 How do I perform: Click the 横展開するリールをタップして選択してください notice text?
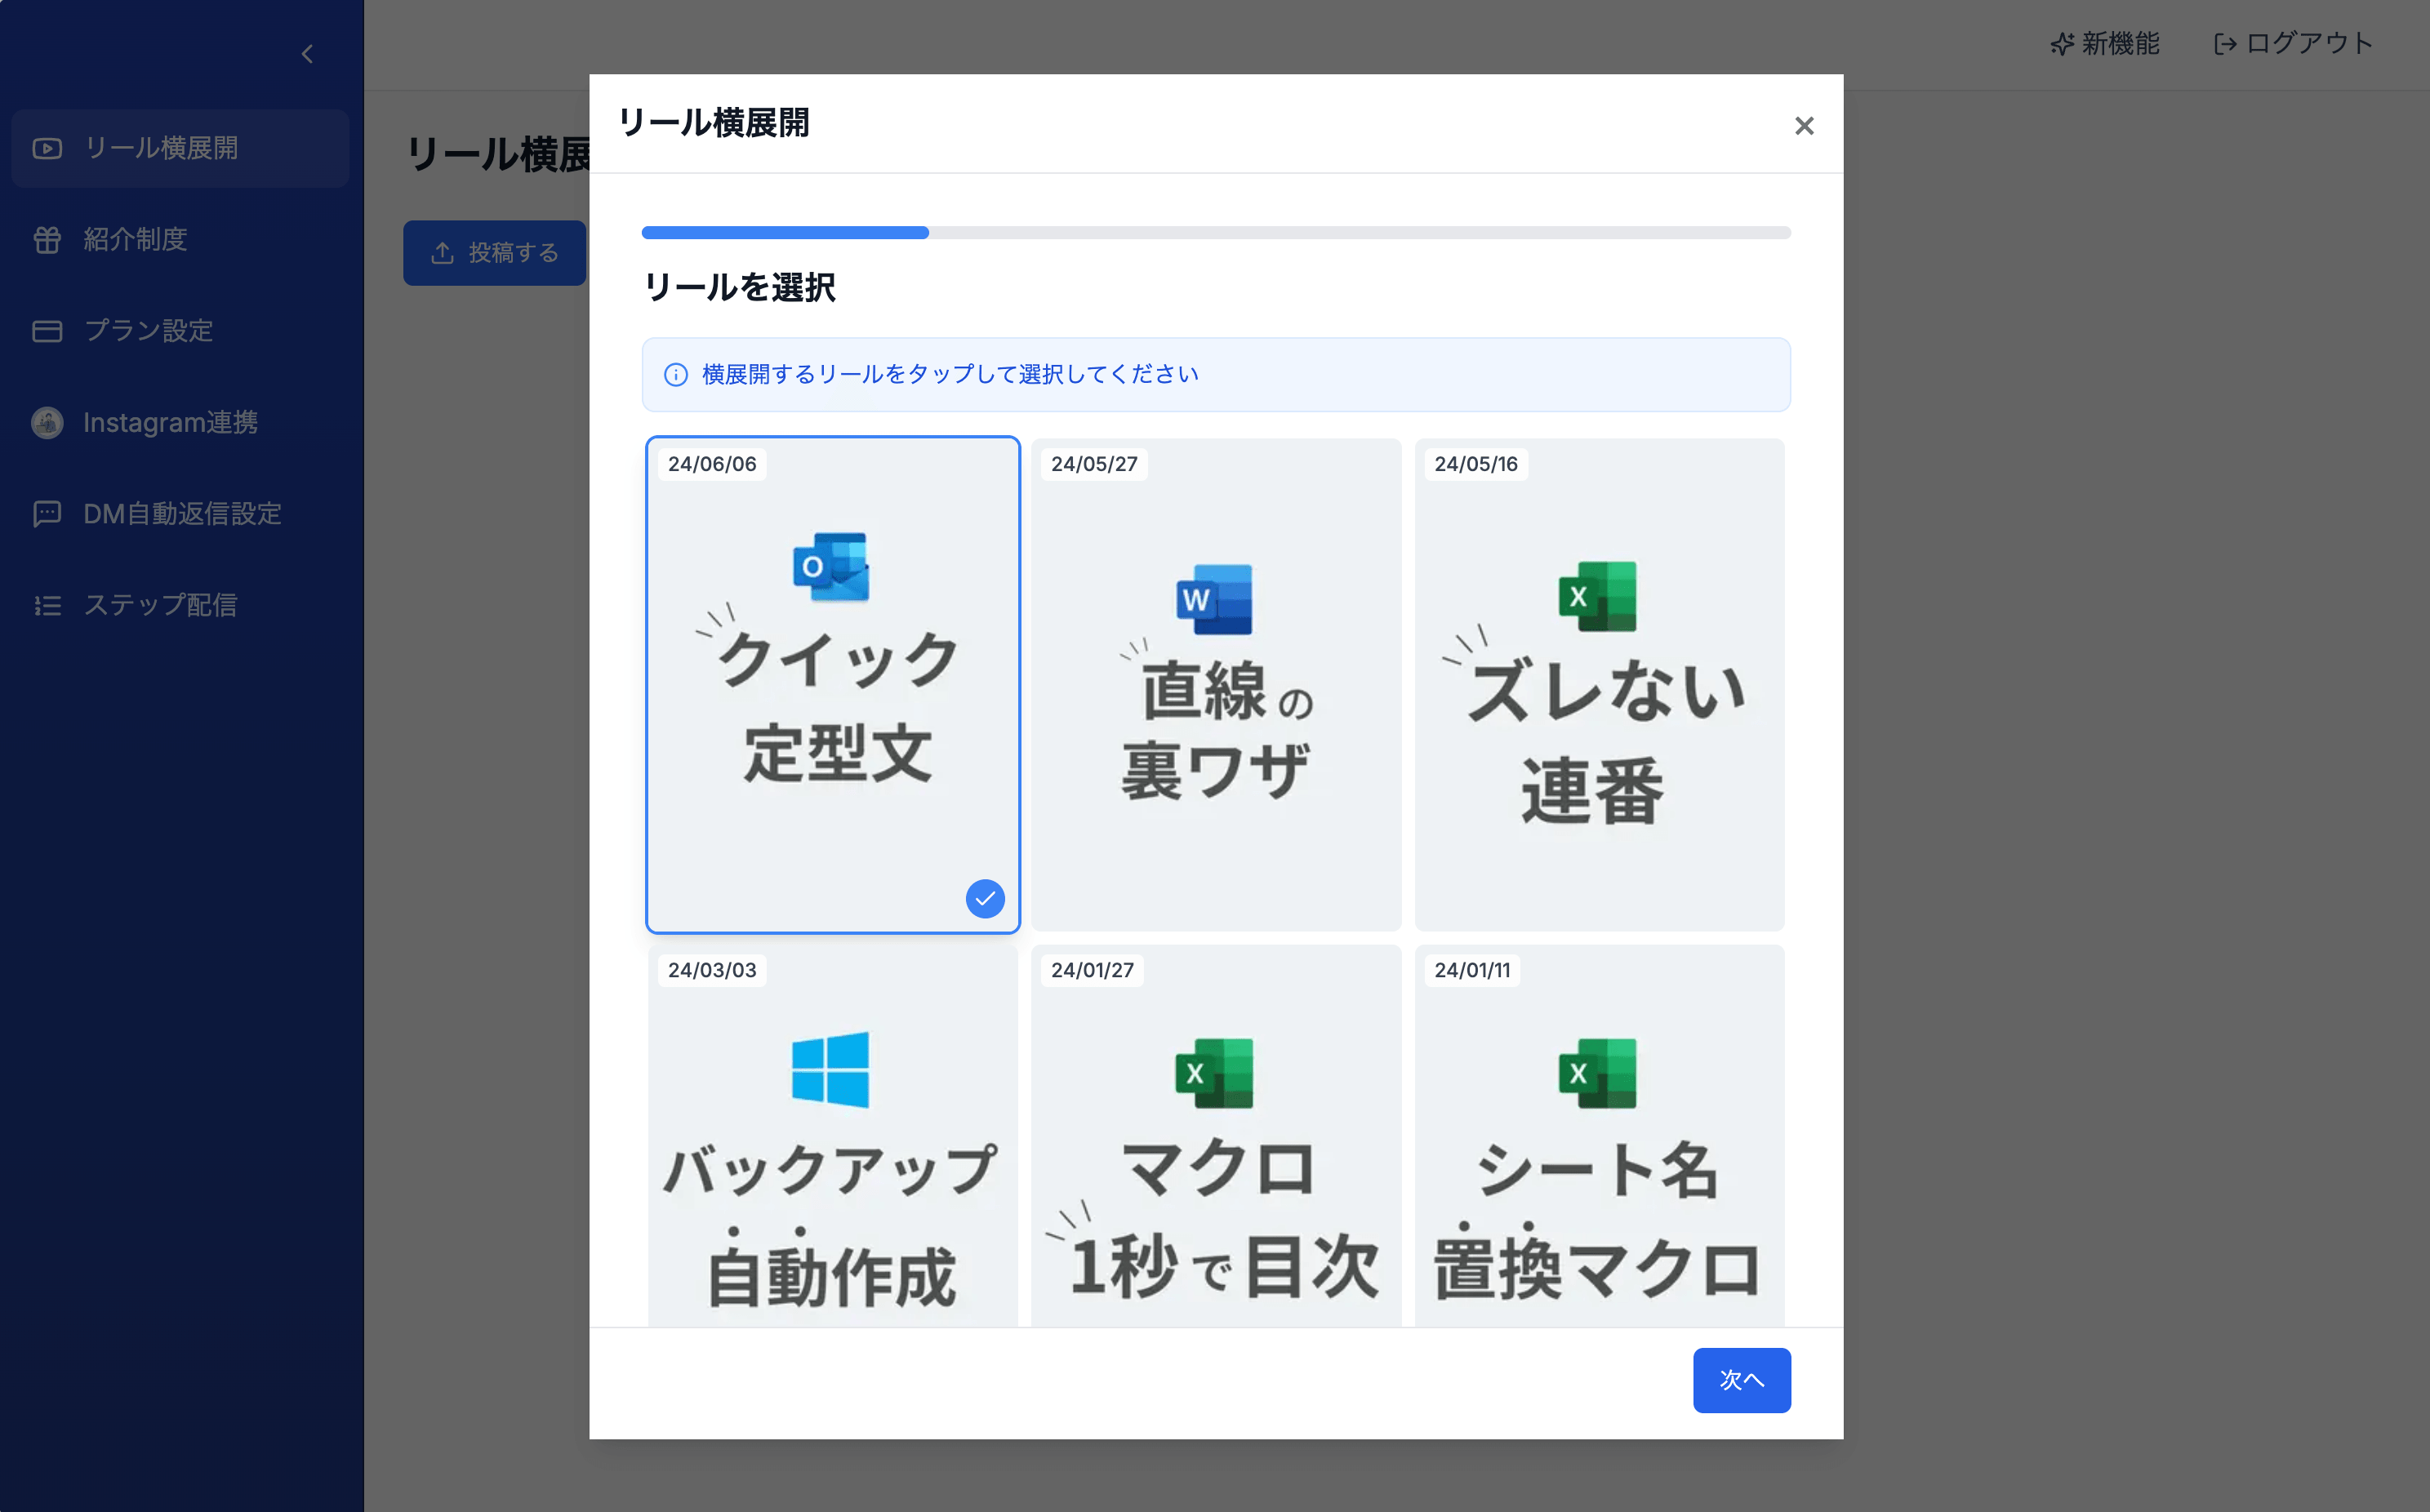pyautogui.click(x=950, y=375)
